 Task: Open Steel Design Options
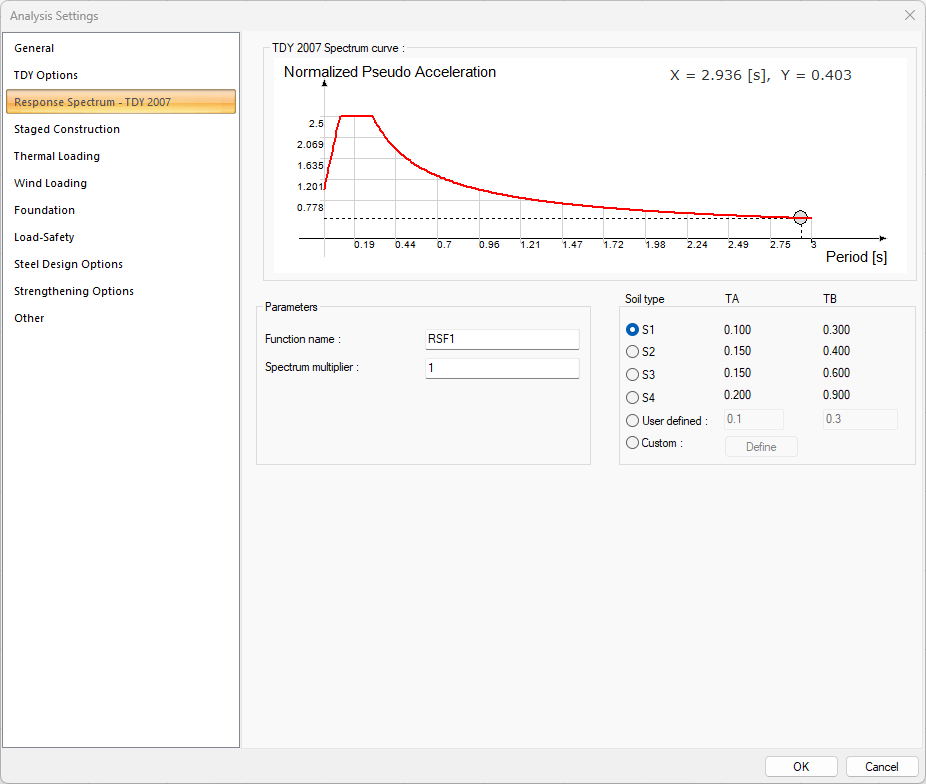click(x=68, y=264)
